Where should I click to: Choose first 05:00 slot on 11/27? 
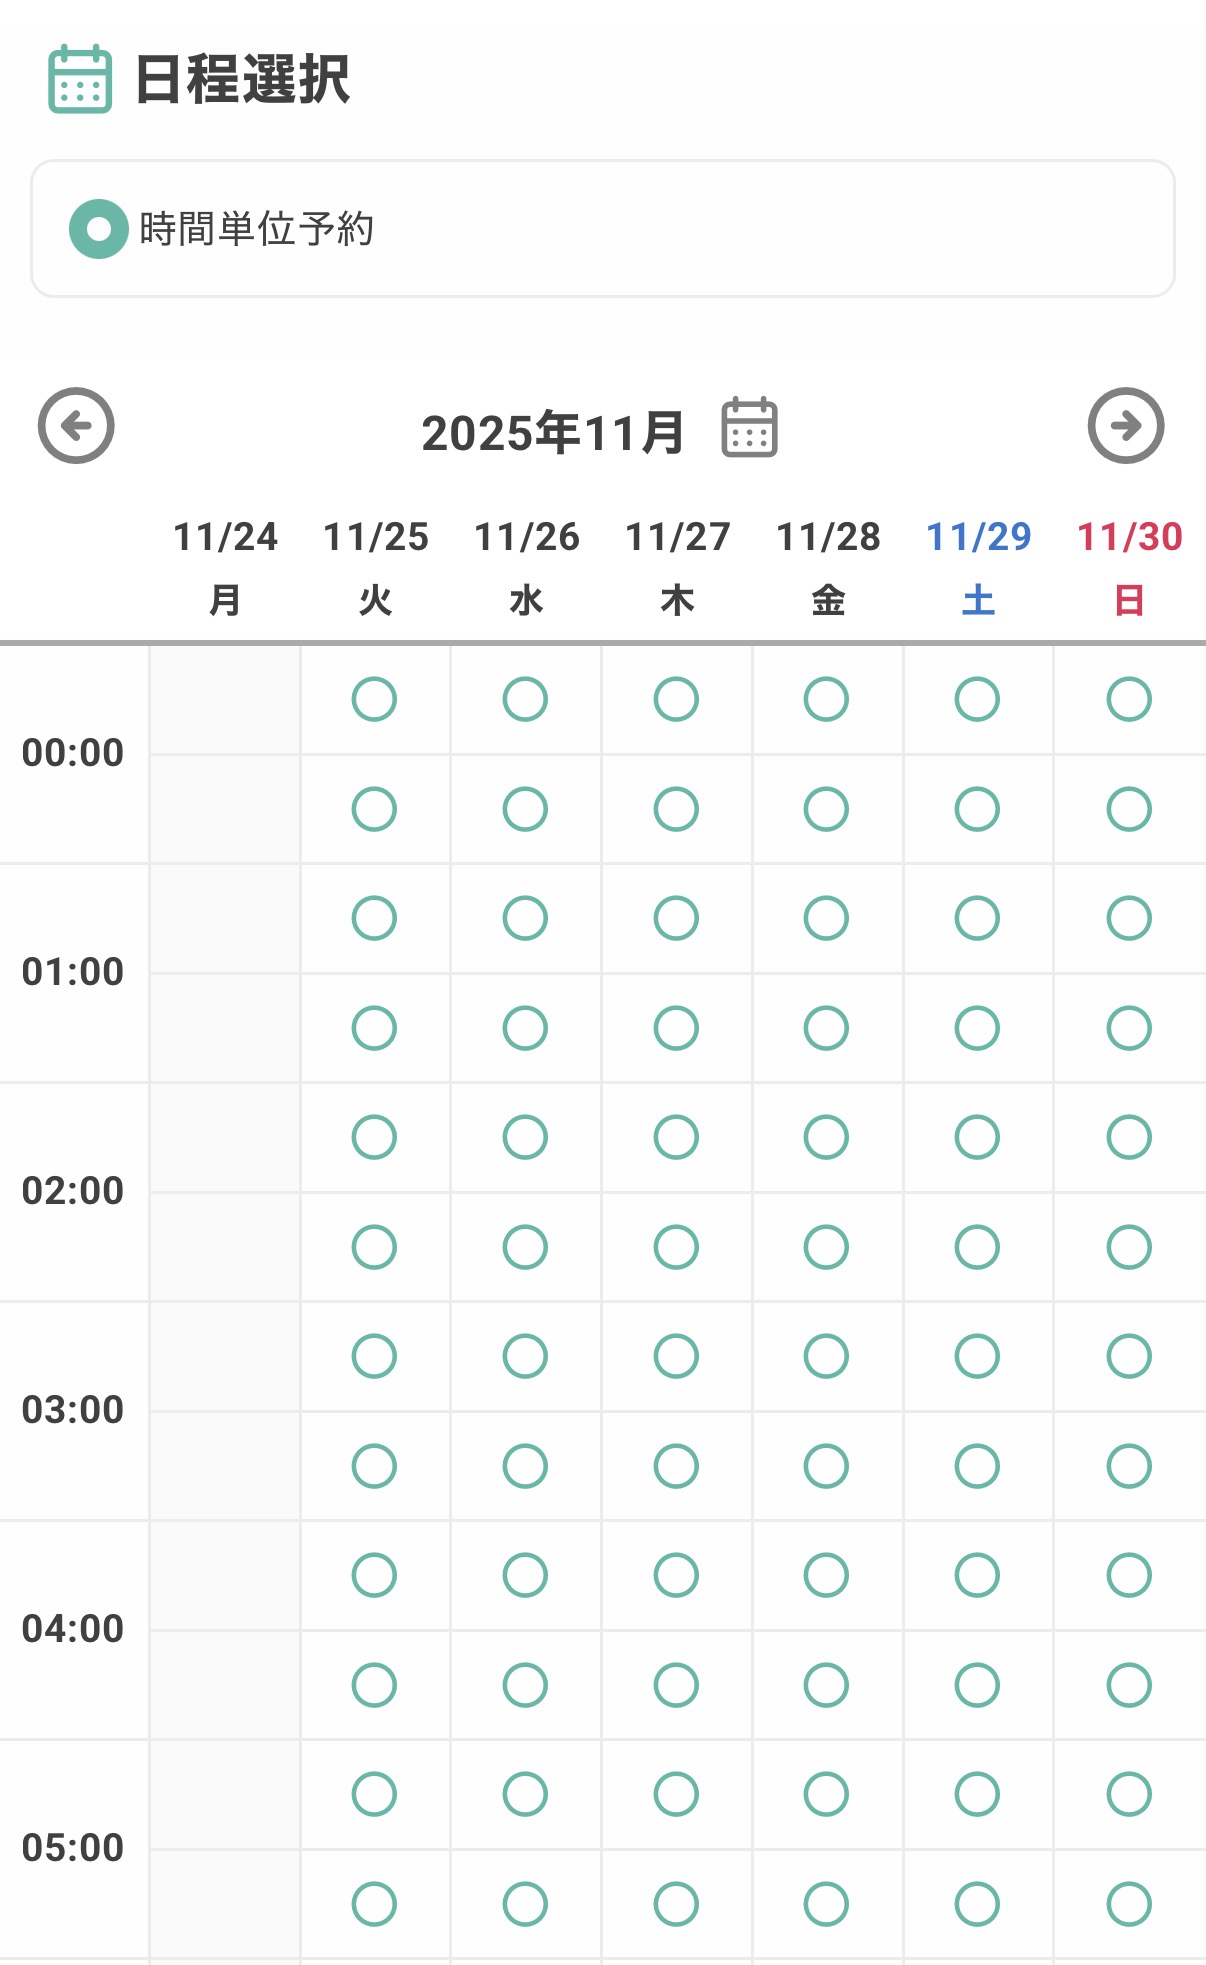pos(676,1794)
